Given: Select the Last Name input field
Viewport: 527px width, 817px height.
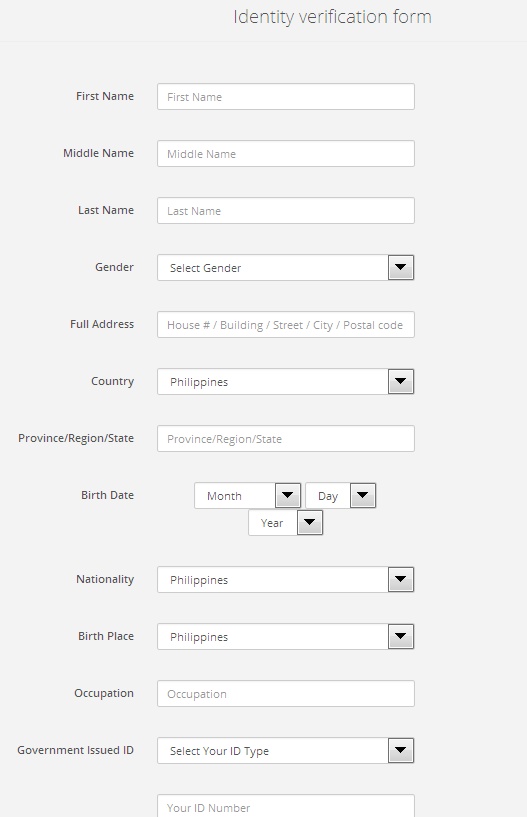Looking at the screenshot, I should pyautogui.click(x=286, y=211).
